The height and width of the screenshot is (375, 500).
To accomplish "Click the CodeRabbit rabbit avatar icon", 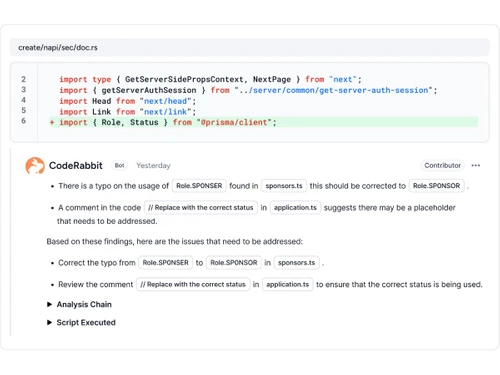I will [35, 166].
